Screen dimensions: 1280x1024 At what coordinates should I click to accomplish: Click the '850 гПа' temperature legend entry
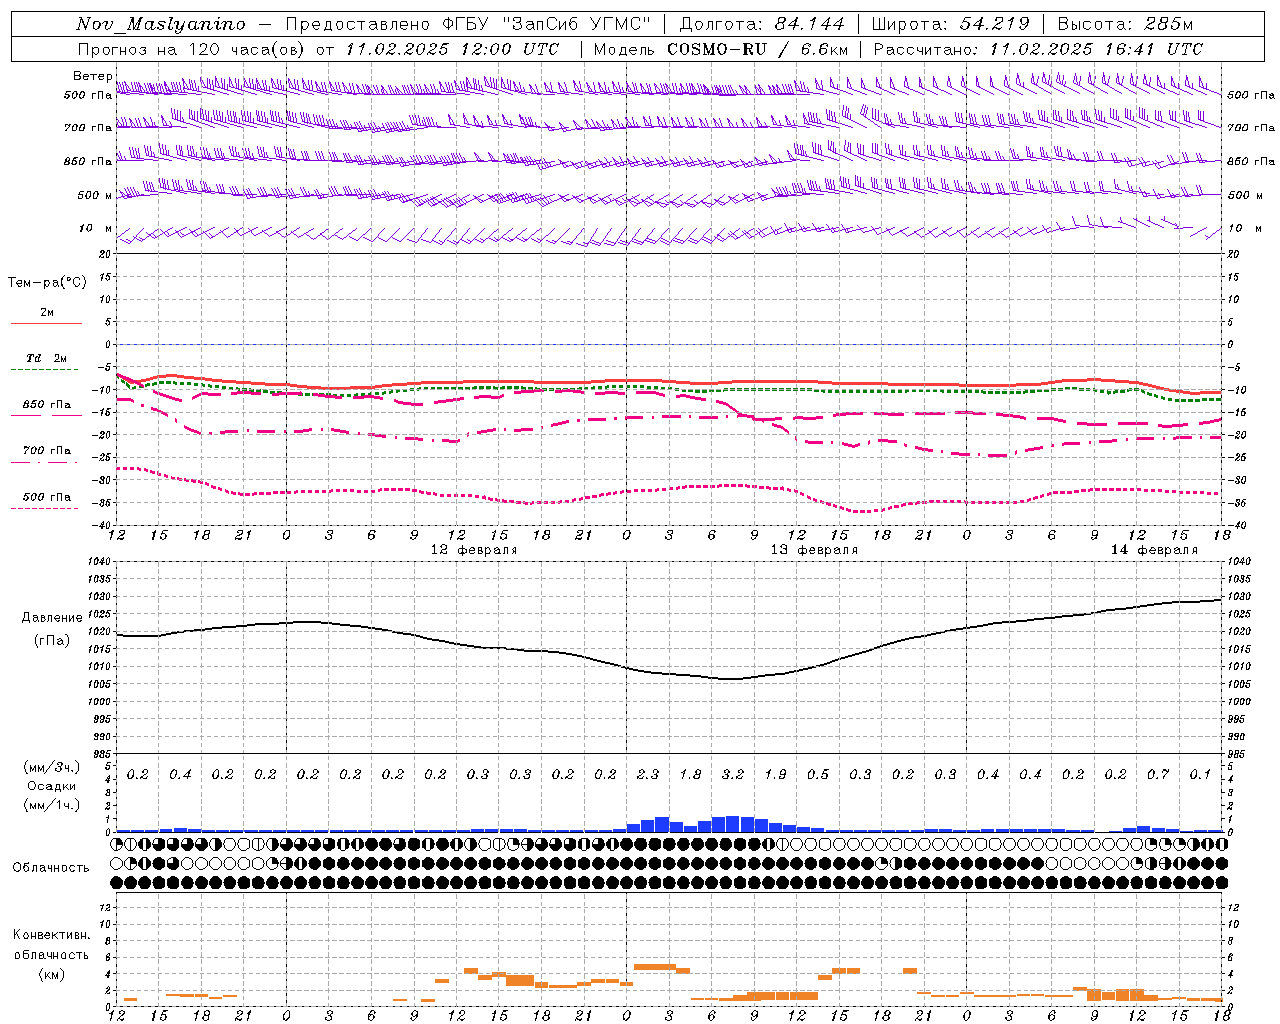[x=46, y=405]
